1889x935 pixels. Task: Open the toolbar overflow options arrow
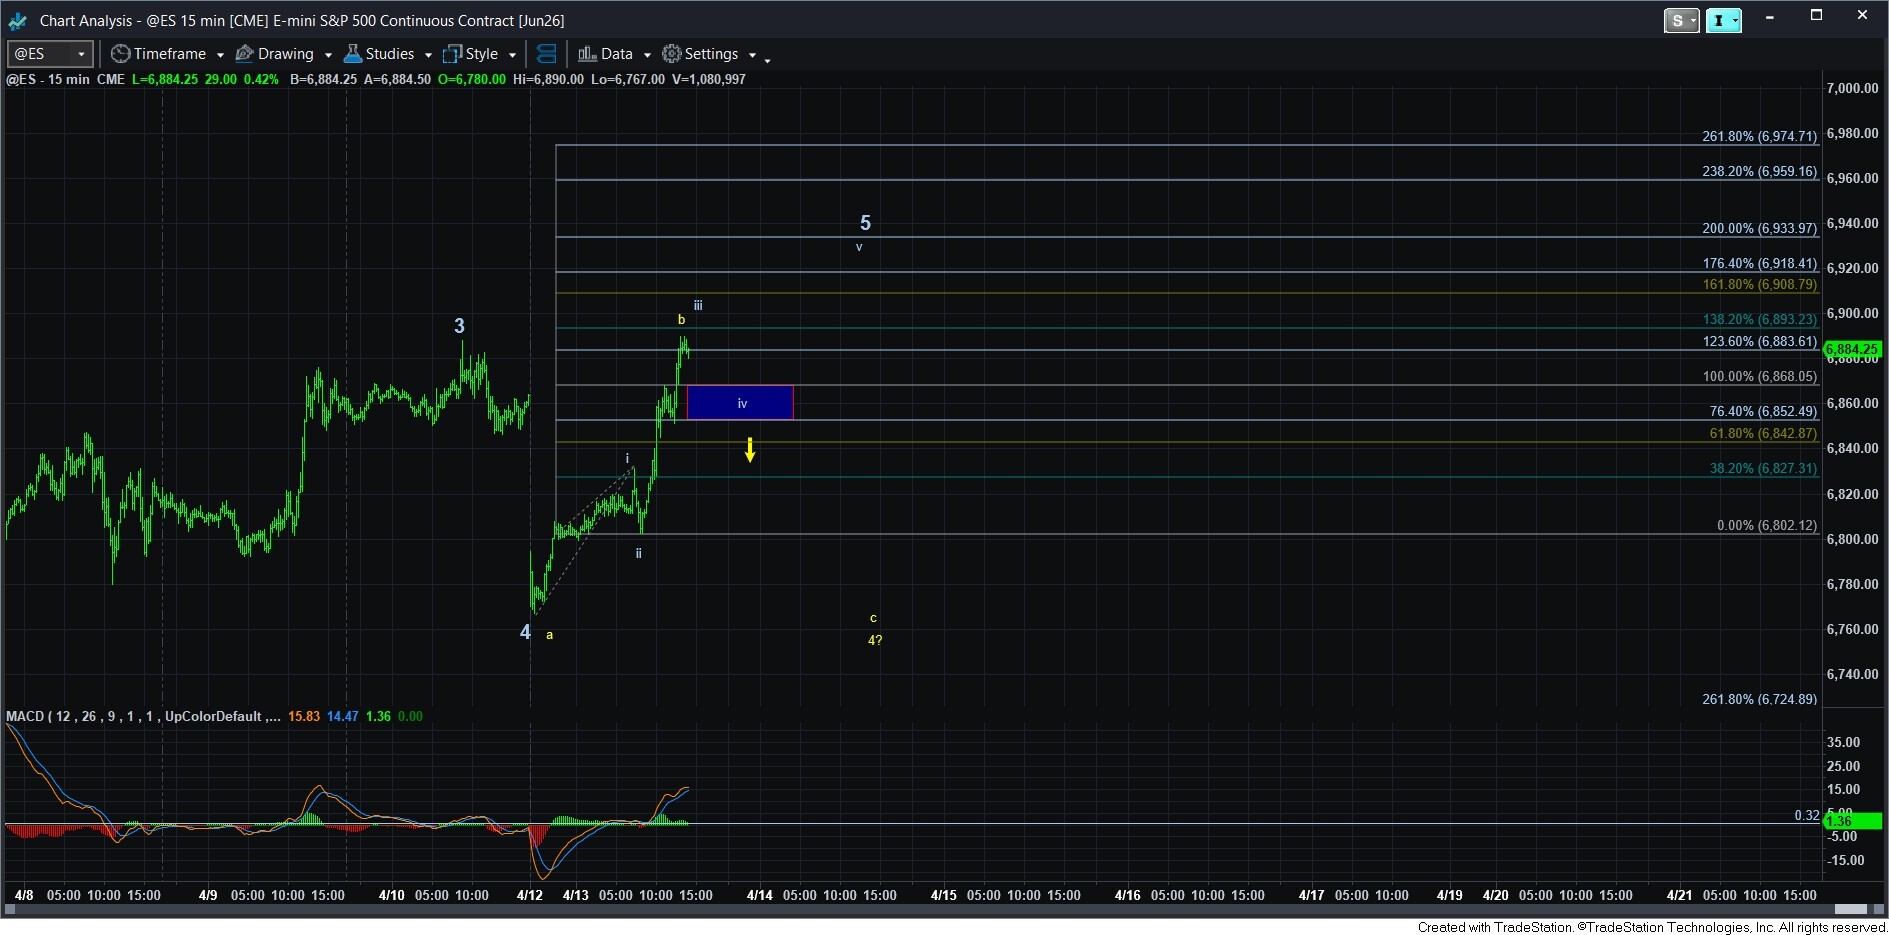(767, 60)
